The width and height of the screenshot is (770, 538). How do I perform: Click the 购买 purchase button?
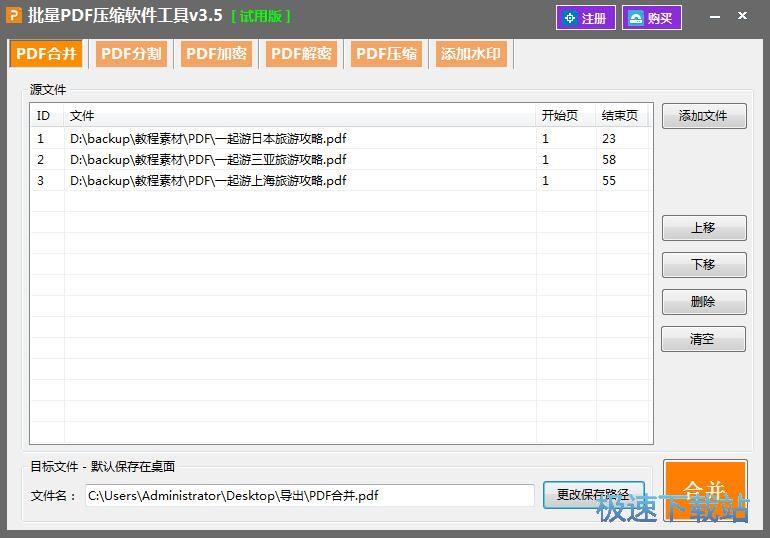click(x=652, y=18)
